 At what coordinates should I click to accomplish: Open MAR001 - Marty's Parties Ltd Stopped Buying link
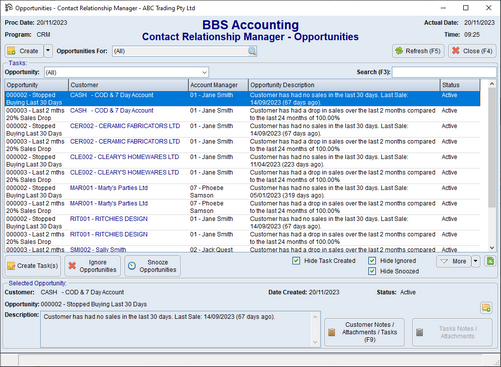tap(109, 188)
